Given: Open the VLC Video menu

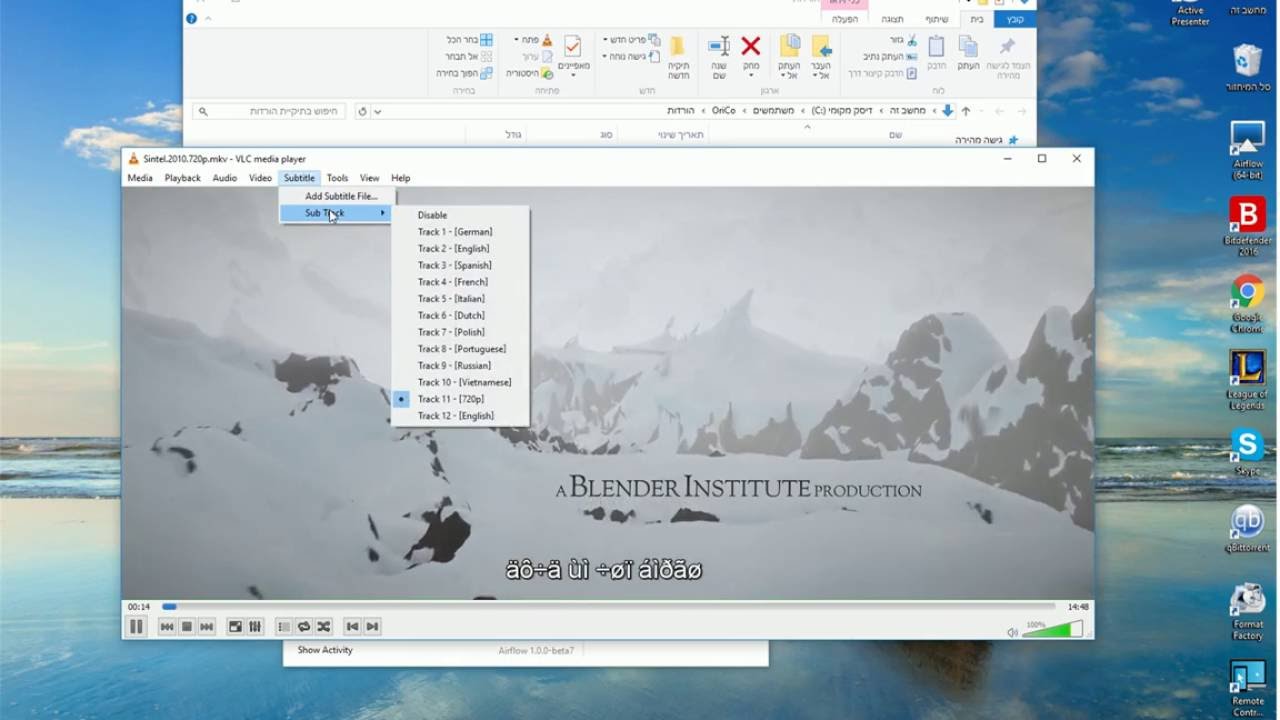Looking at the screenshot, I should tap(261, 178).
